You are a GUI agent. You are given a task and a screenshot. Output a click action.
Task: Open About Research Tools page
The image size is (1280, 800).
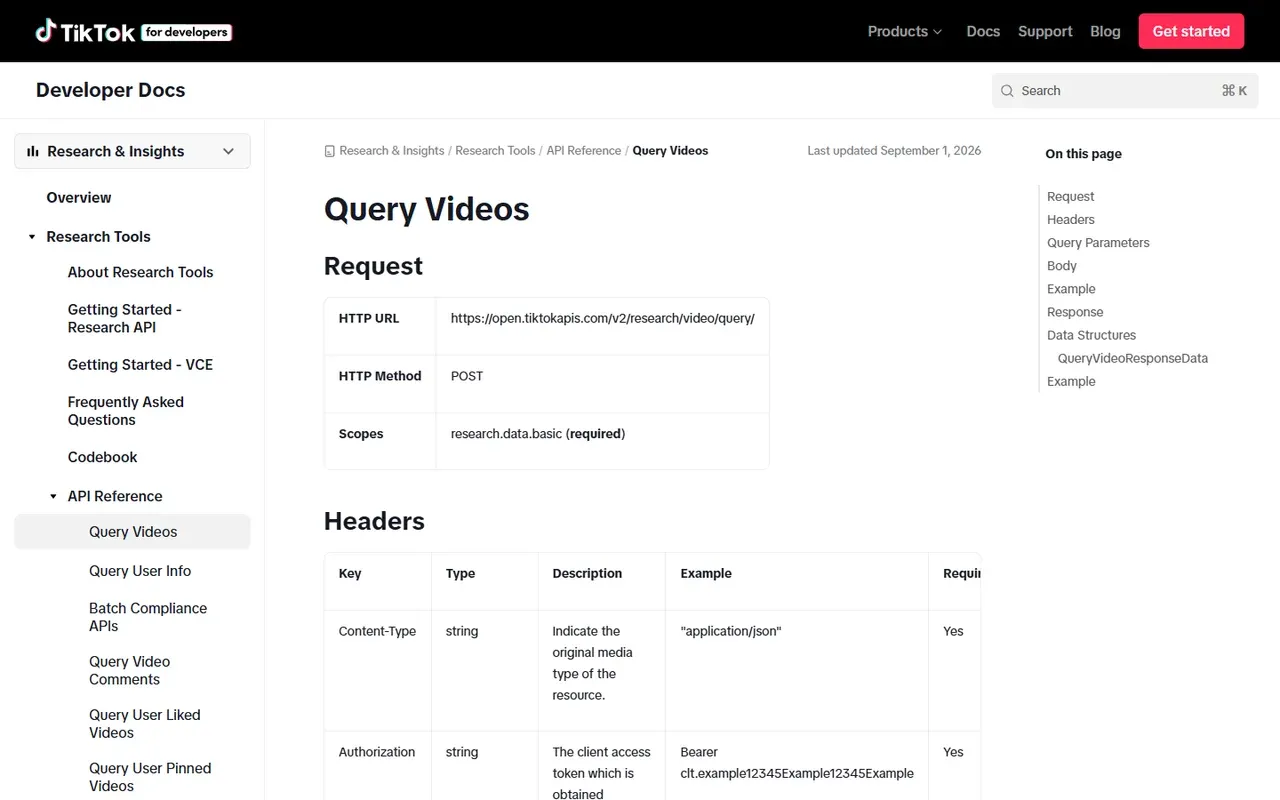click(141, 272)
